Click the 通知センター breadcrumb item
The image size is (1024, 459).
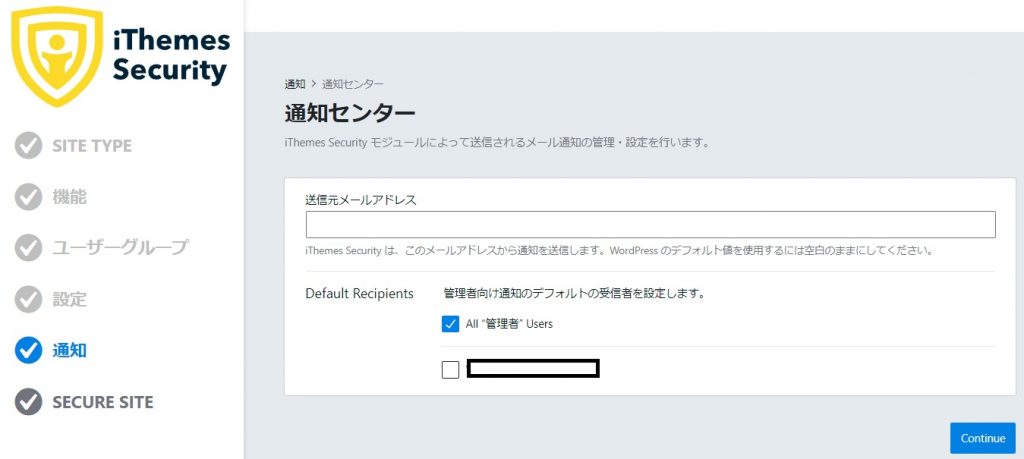(353, 84)
